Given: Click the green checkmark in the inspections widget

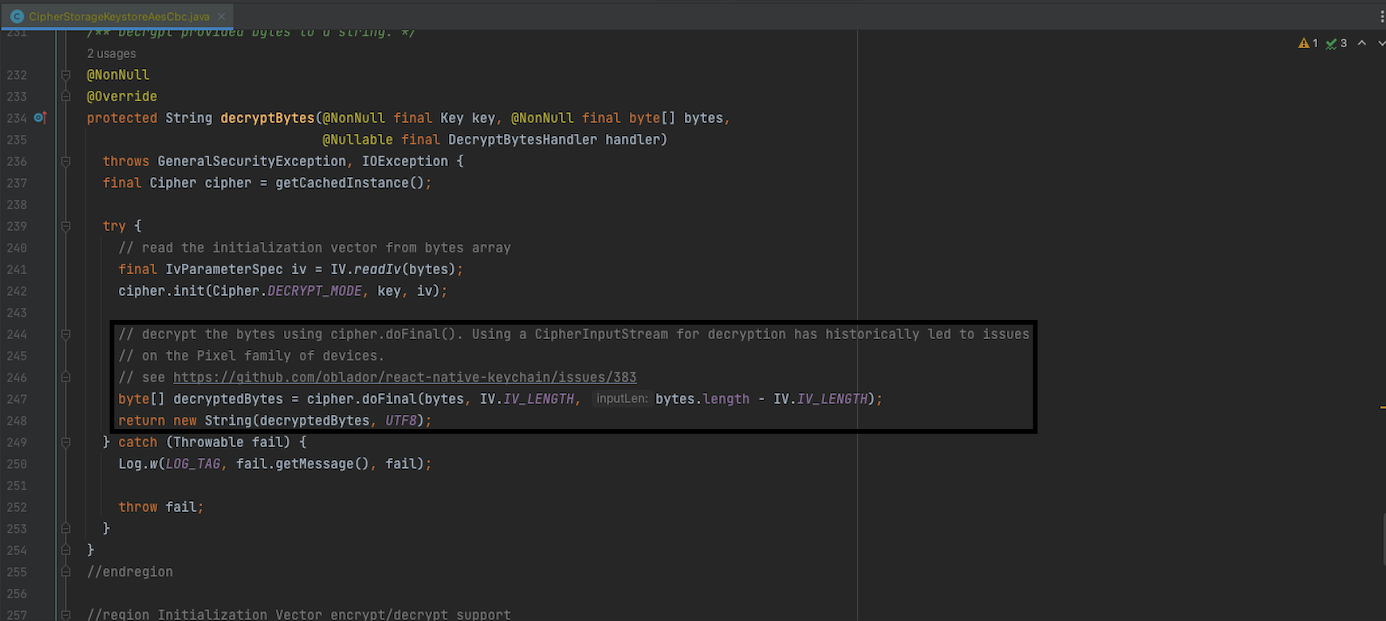Looking at the screenshot, I should [1331, 43].
